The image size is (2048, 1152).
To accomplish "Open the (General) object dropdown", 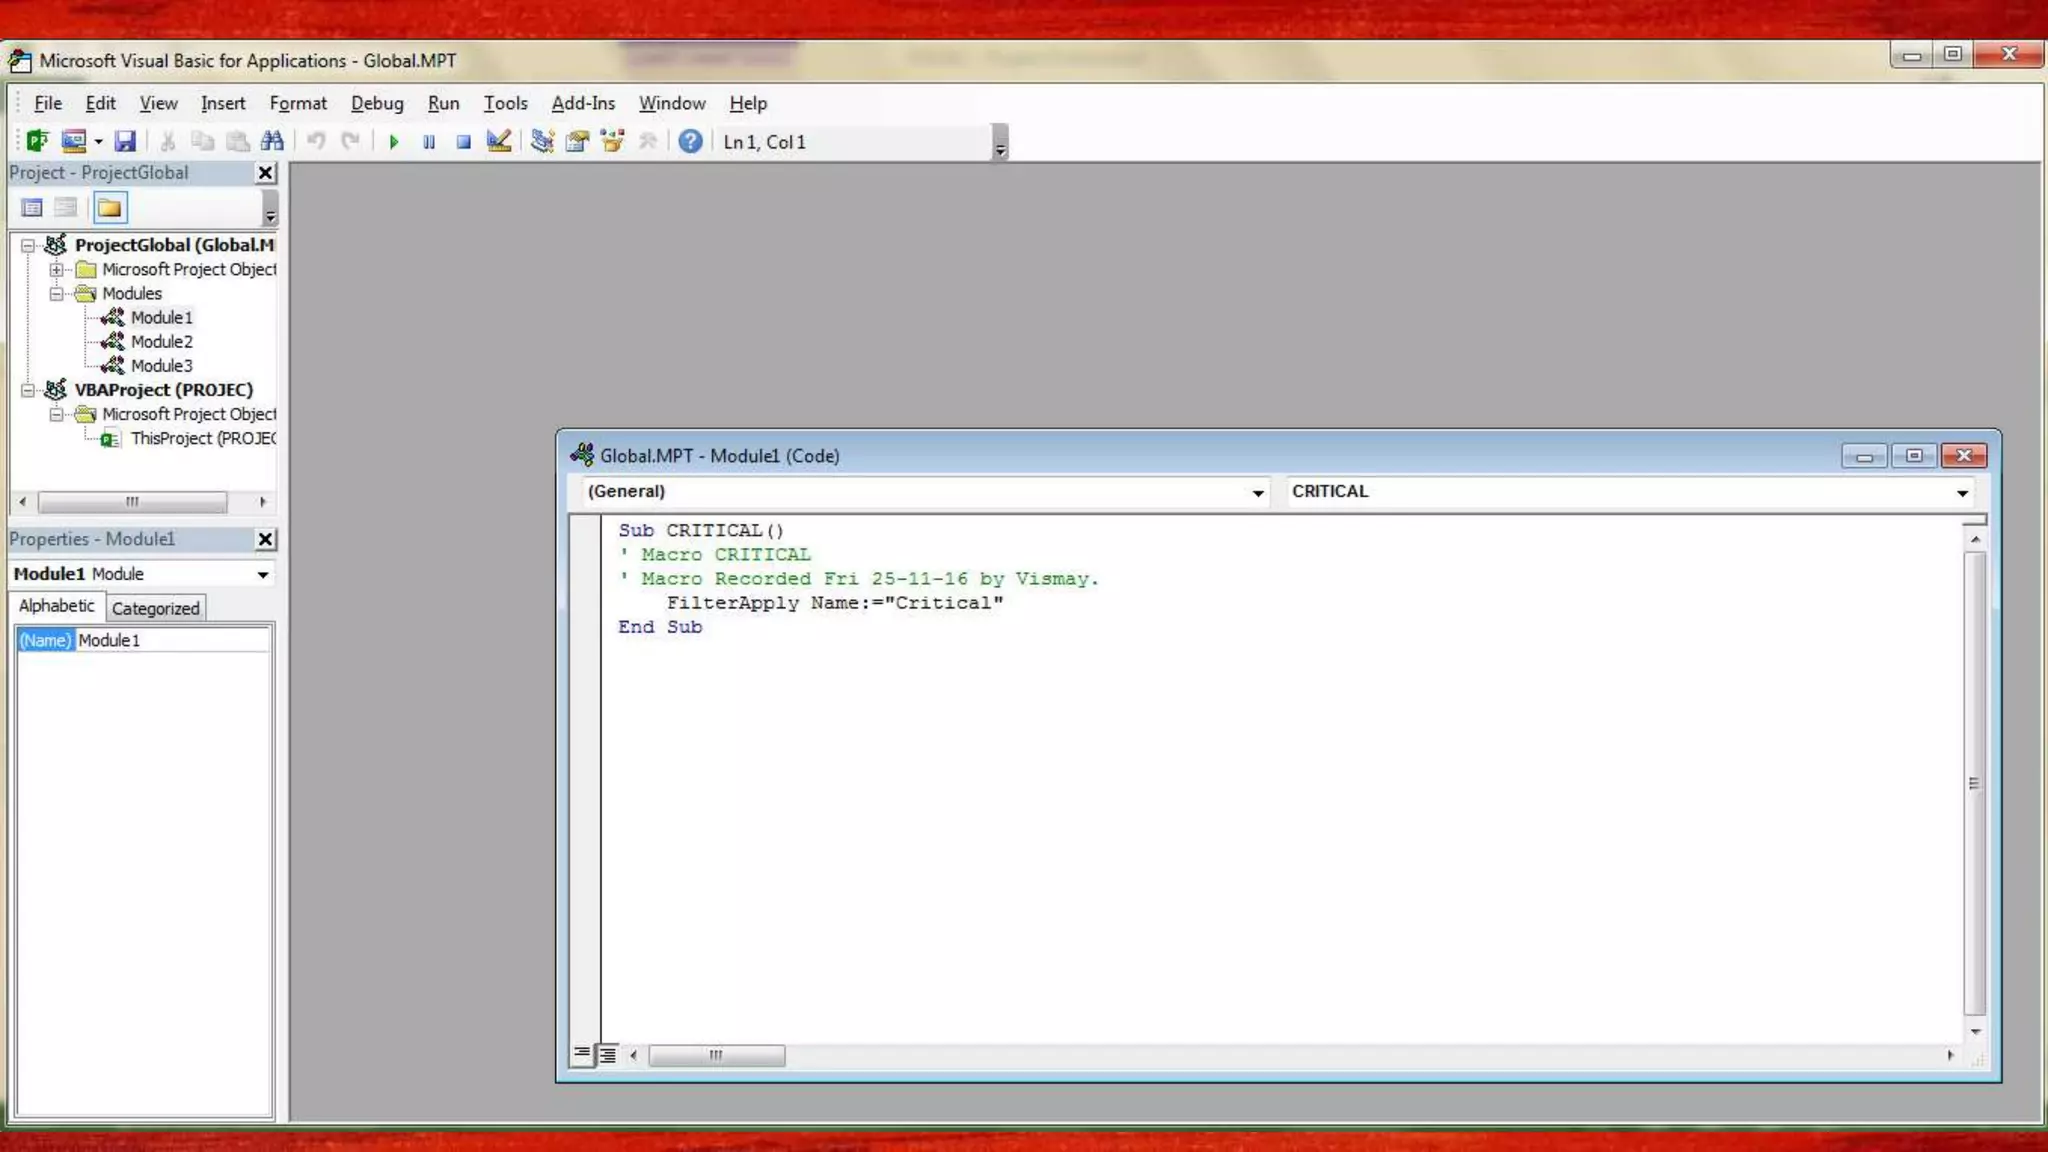I will (1257, 492).
